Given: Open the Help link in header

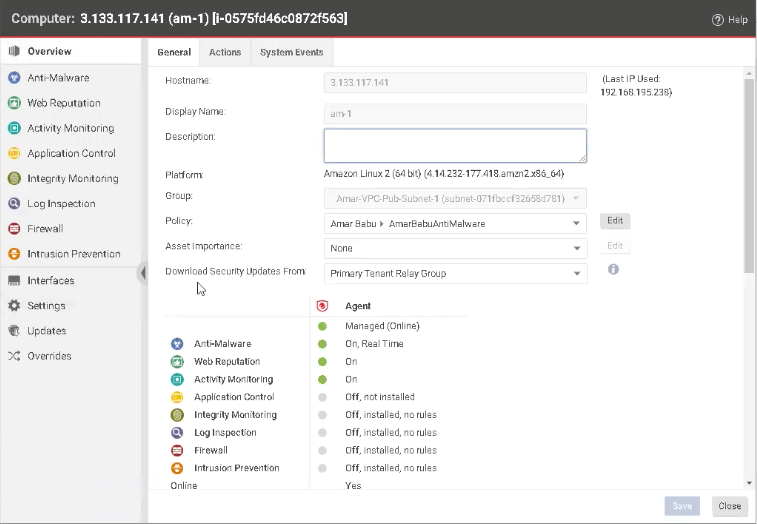Looking at the screenshot, I should [729, 20].
